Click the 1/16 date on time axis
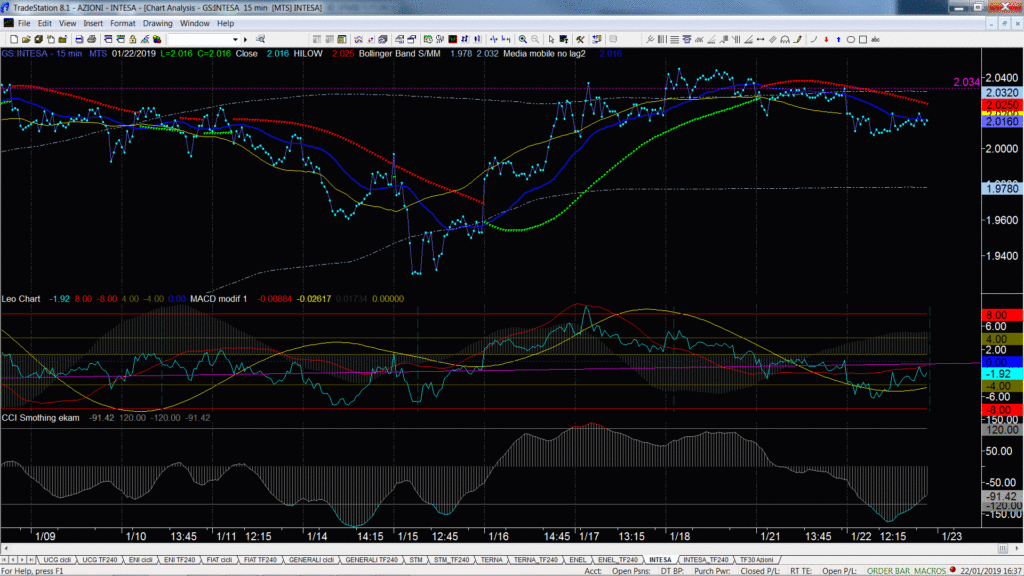Image resolution: width=1024 pixels, height=576 pixels. 498,536
